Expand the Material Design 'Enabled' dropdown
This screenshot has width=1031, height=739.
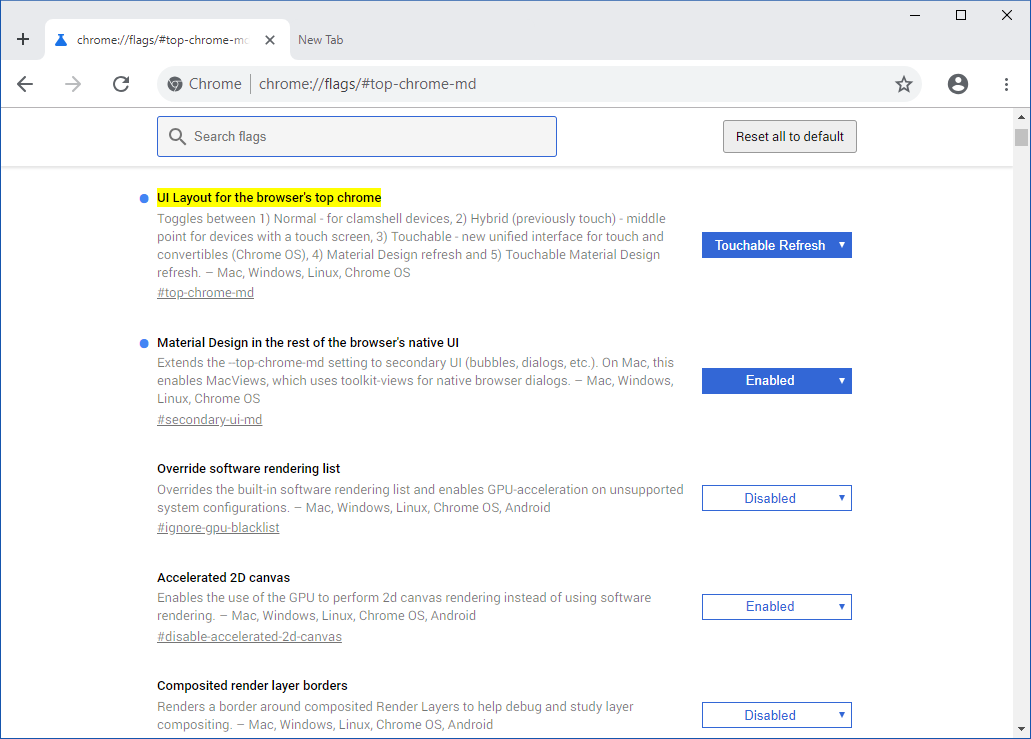coord(776,381)
